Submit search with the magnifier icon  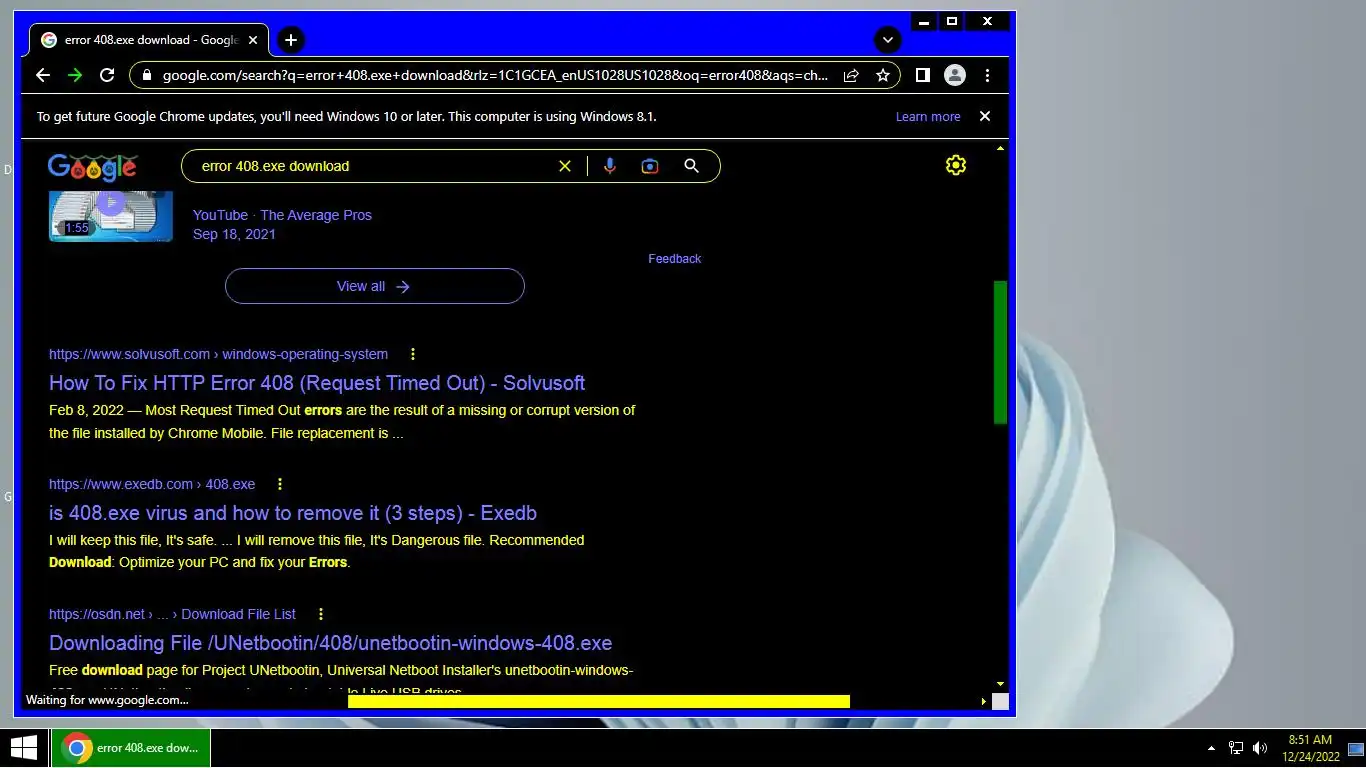click(x=691, y=166)
